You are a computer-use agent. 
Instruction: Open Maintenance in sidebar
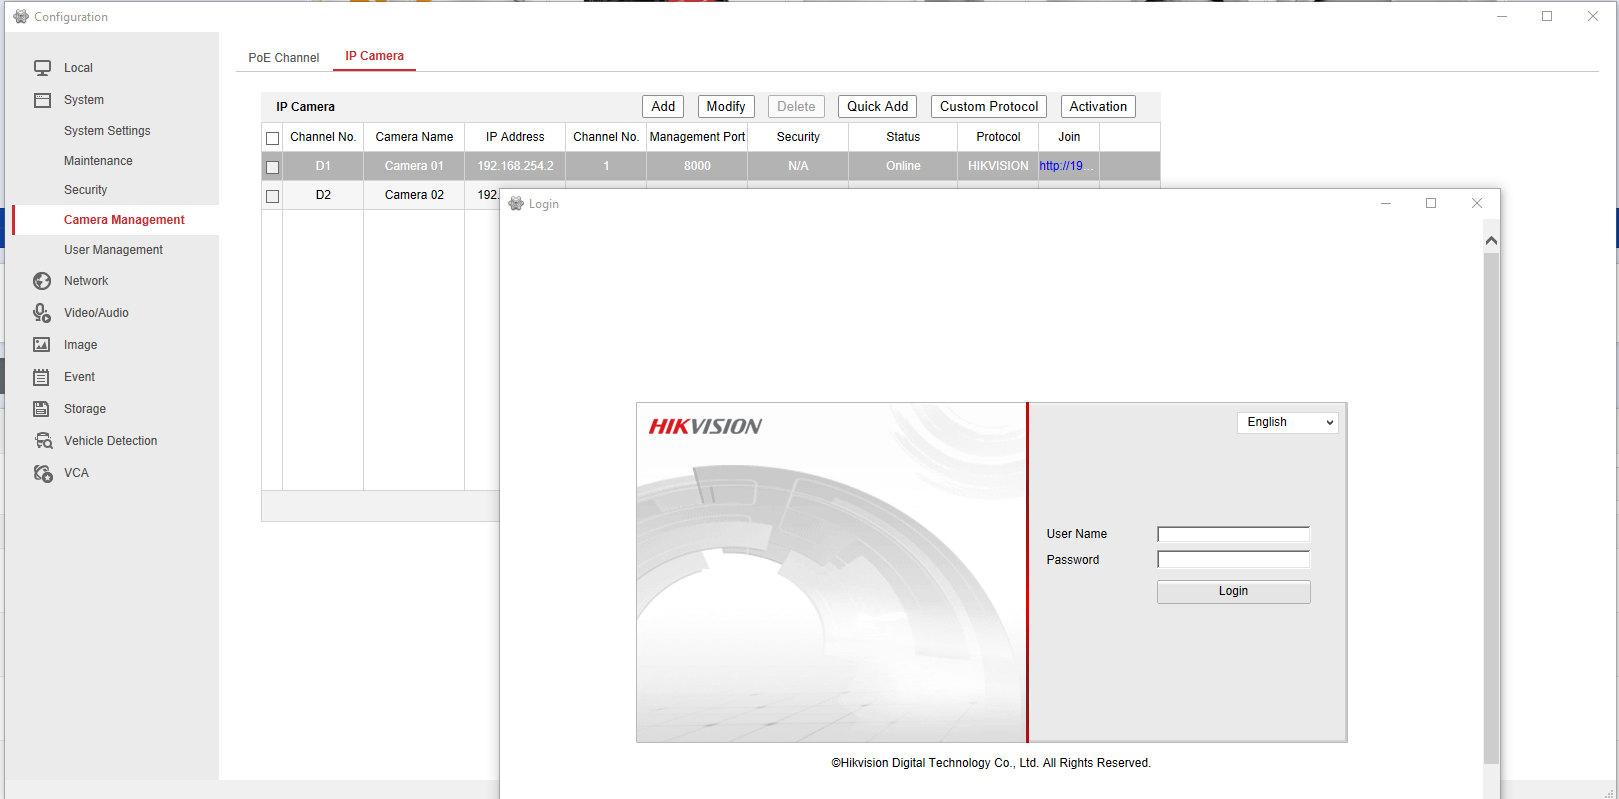(x=98, y=161)
